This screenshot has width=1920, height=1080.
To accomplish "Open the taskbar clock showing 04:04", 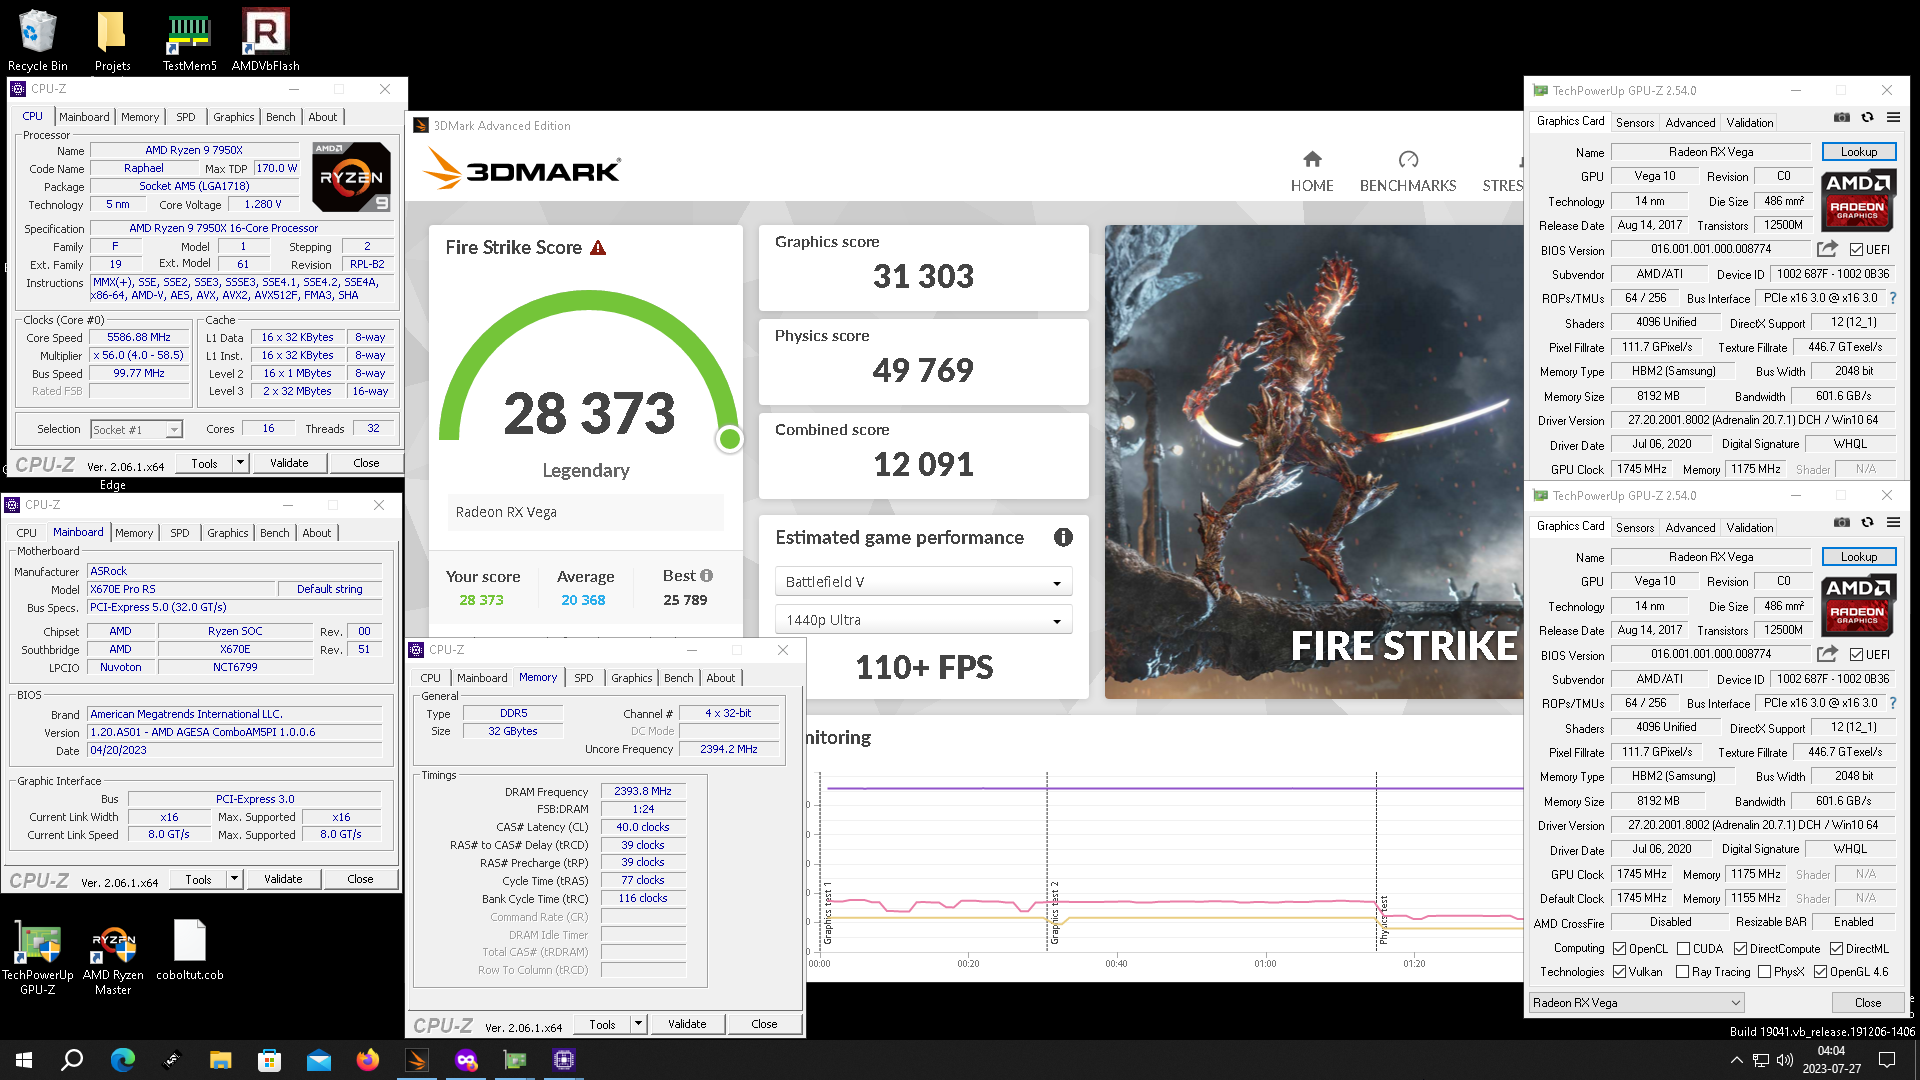I will [x=1831, y=1060].
